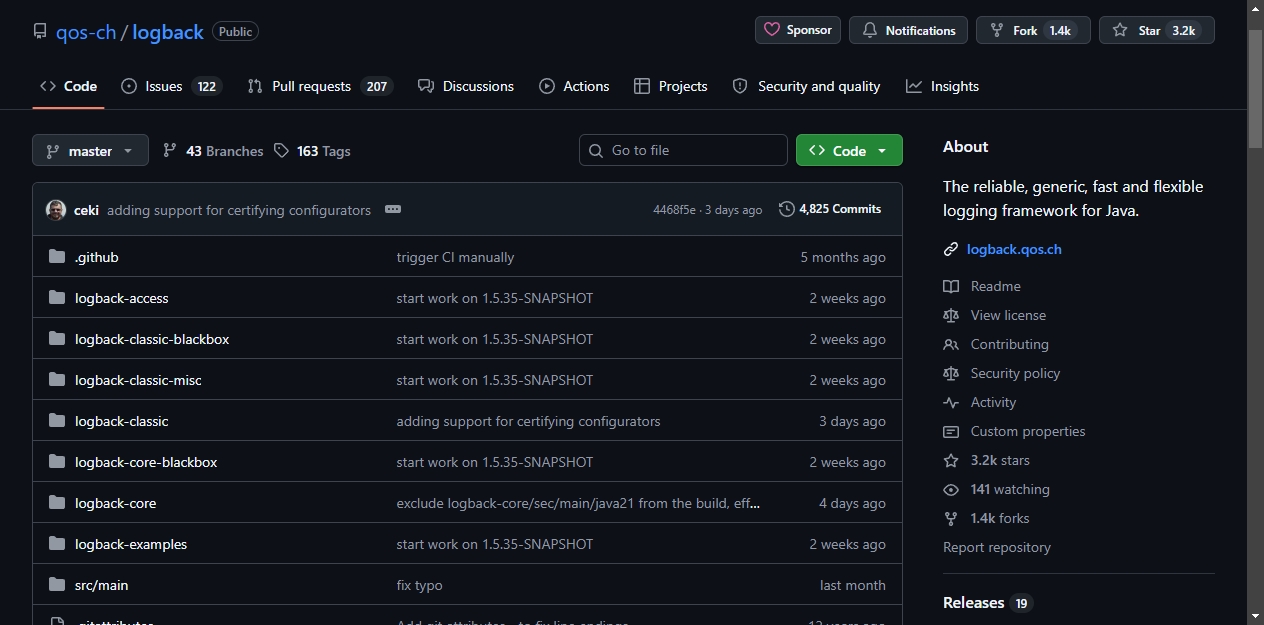This screenshot has width=1264, height=625.
Task: Open Security and quality tab
Action: [806, 86]
